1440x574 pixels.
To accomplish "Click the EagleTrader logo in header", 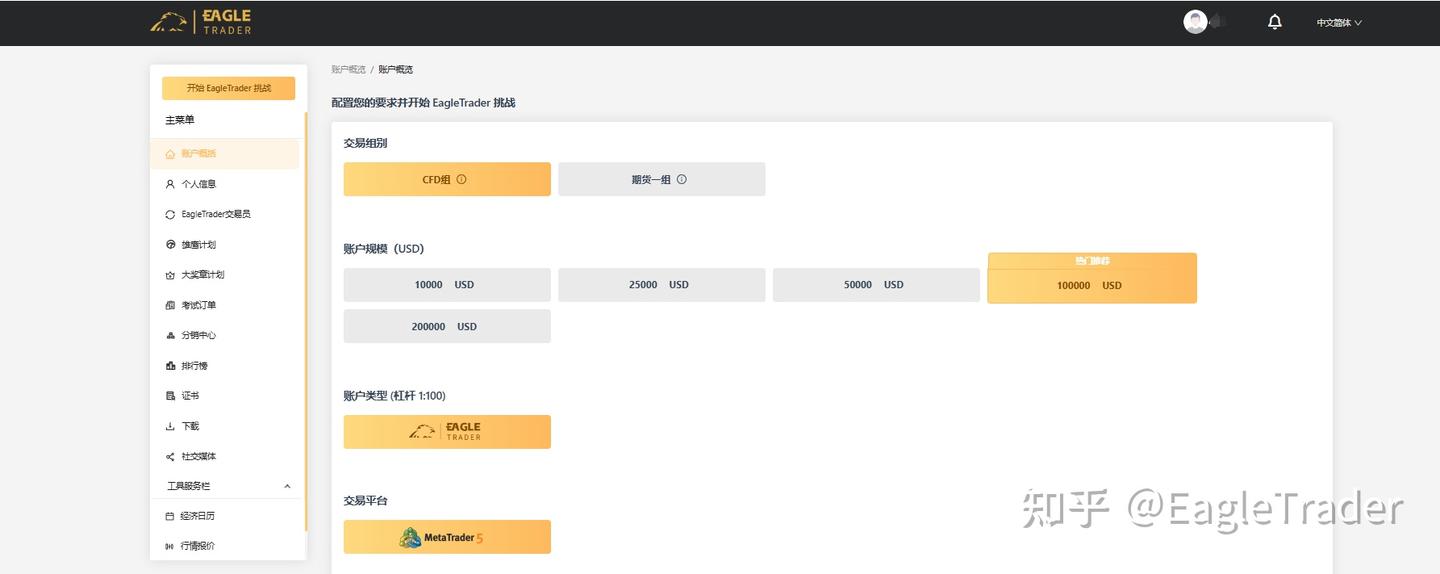I will 201,22.
